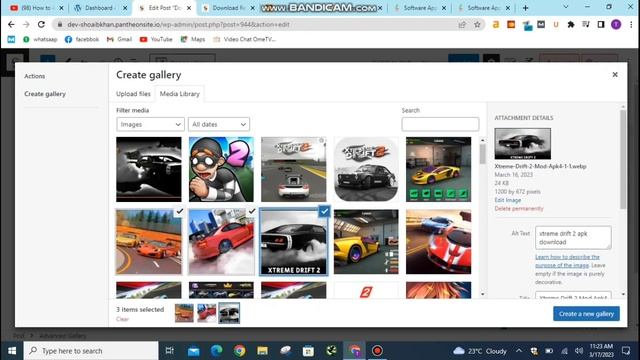Clear the selected items

click(122, 319)
